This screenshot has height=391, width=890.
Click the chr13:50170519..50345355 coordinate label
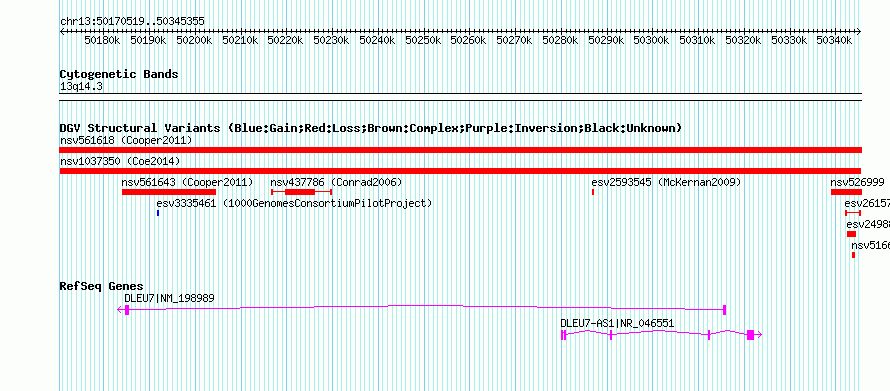(x=132, y=22)
